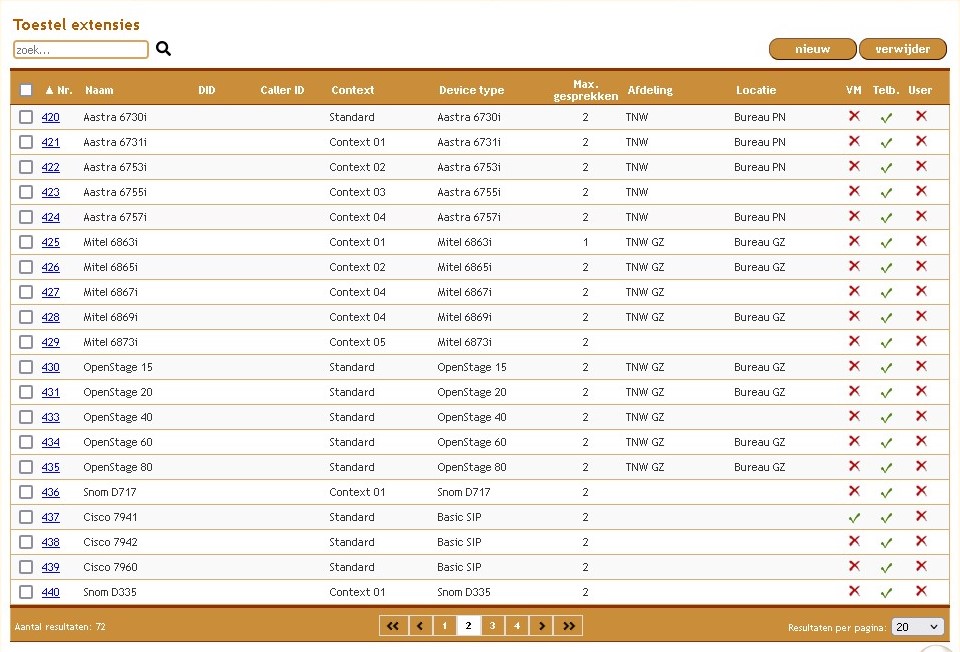Viewport: 960px width, 652px height.
Task: Click the VM red cross for OpenStage 40
Action: pos(854,416)
